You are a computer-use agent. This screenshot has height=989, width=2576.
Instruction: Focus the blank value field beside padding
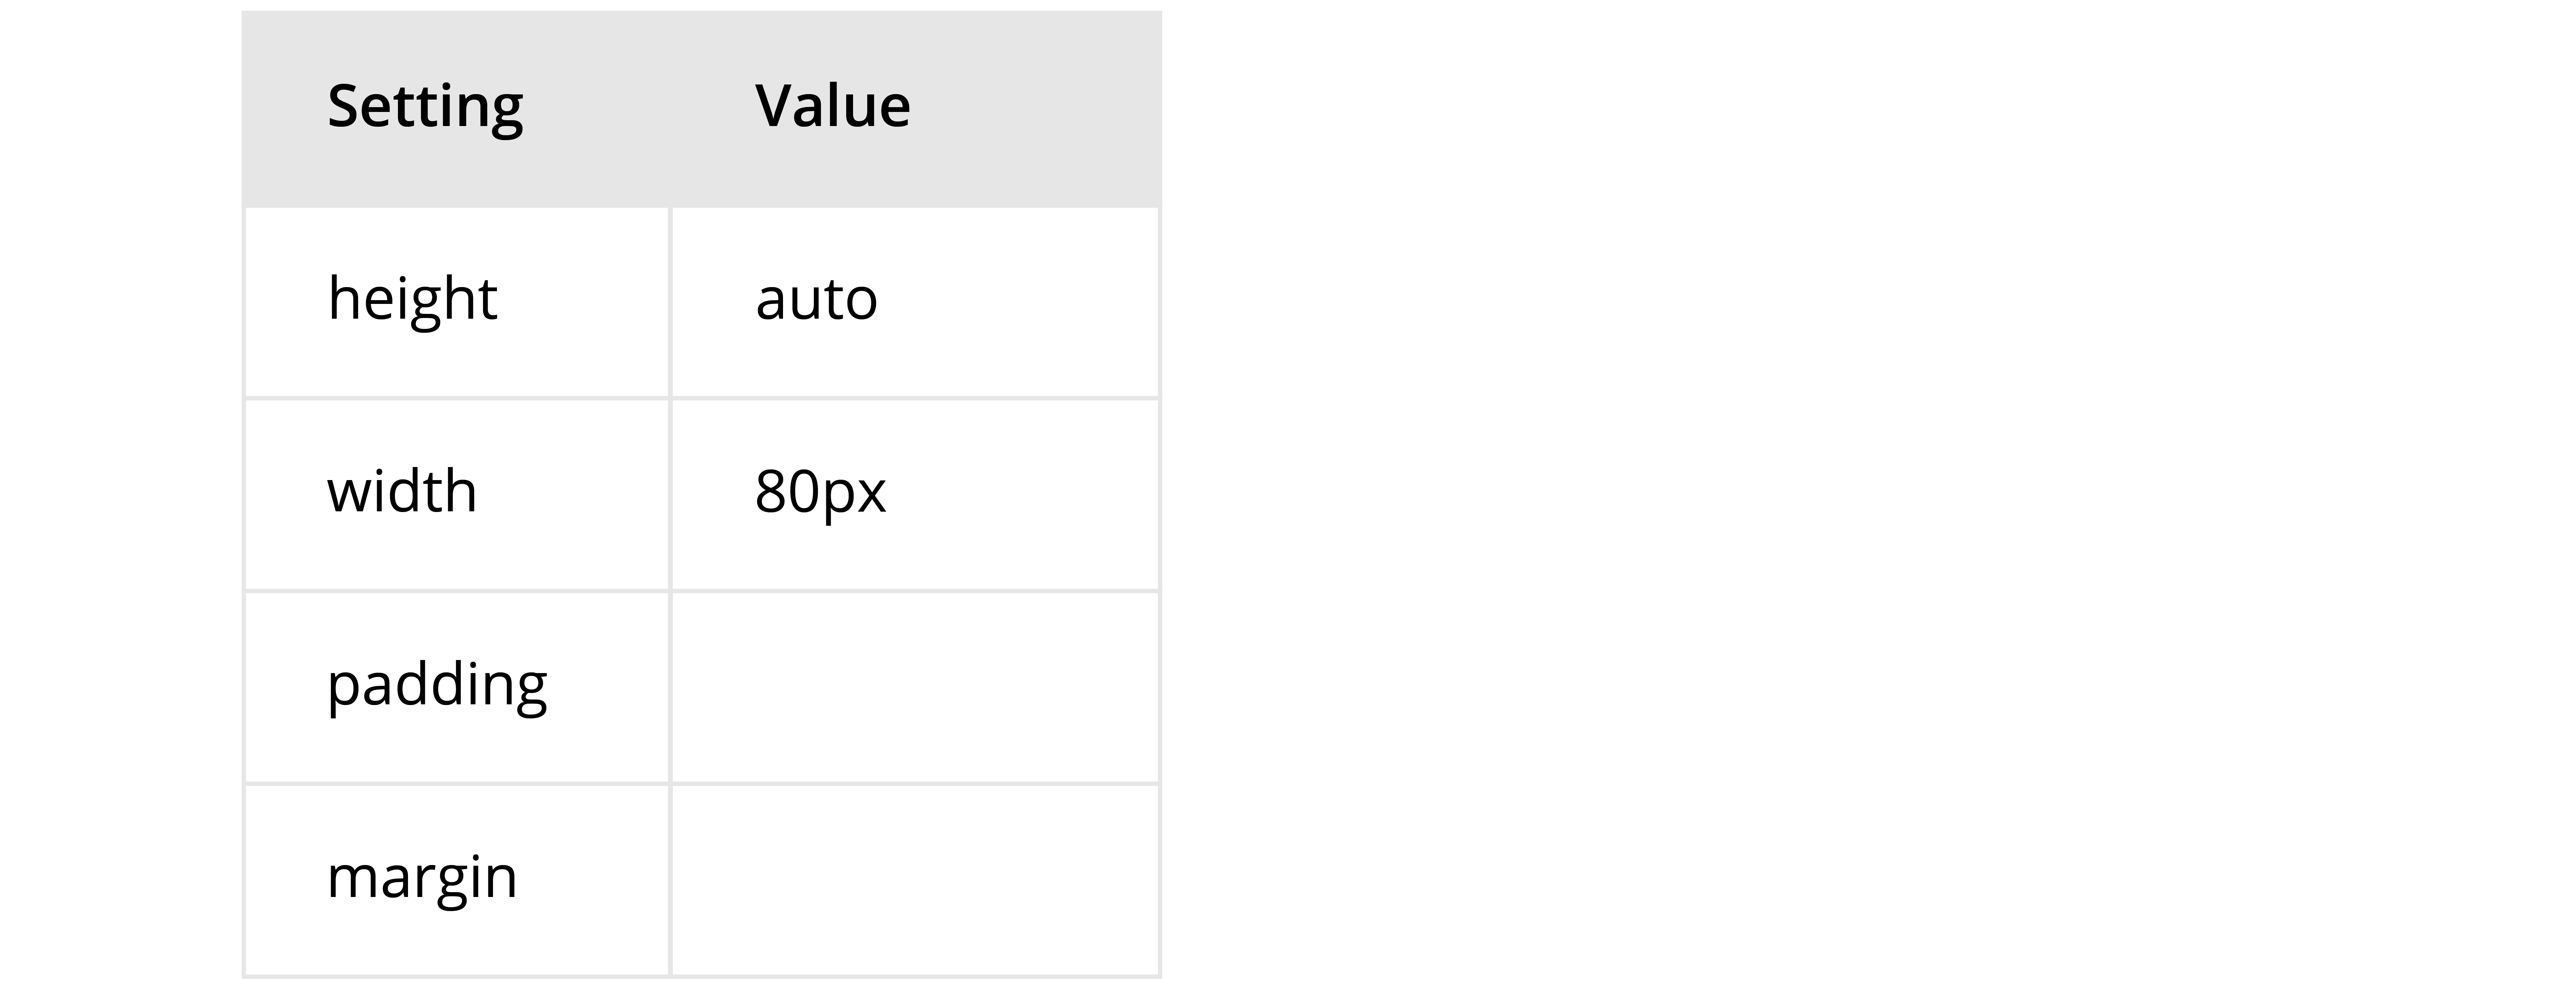point(915,687)
